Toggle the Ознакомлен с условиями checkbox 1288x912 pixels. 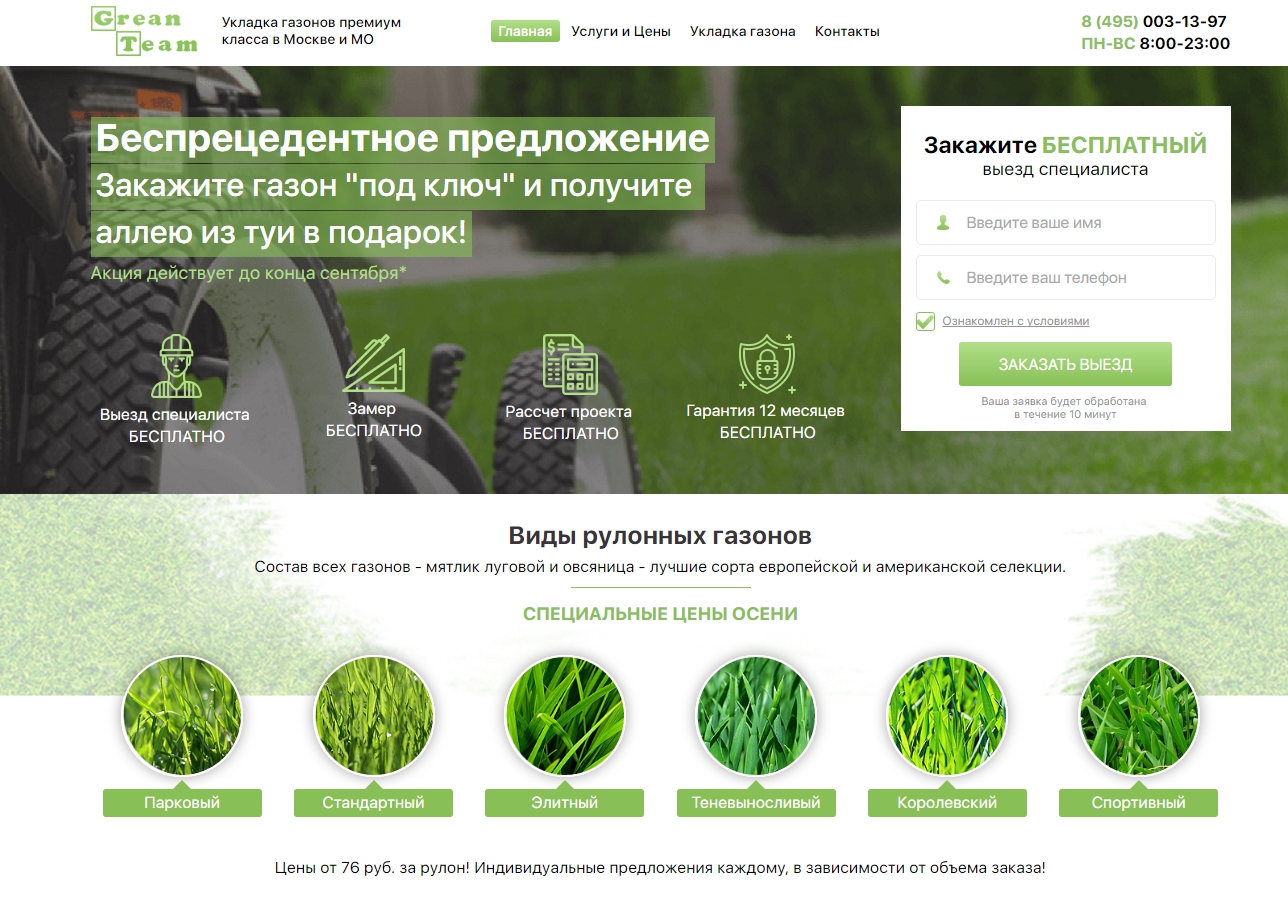pyautogui.click(x=925, y=321)
